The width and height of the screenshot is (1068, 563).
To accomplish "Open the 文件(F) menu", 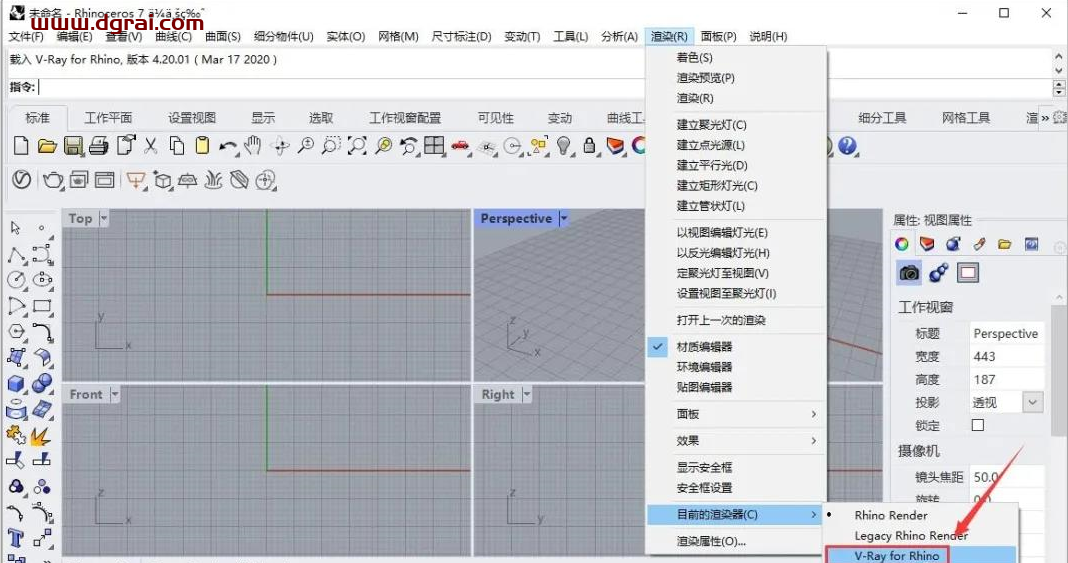I will click(x=27, y=36).
